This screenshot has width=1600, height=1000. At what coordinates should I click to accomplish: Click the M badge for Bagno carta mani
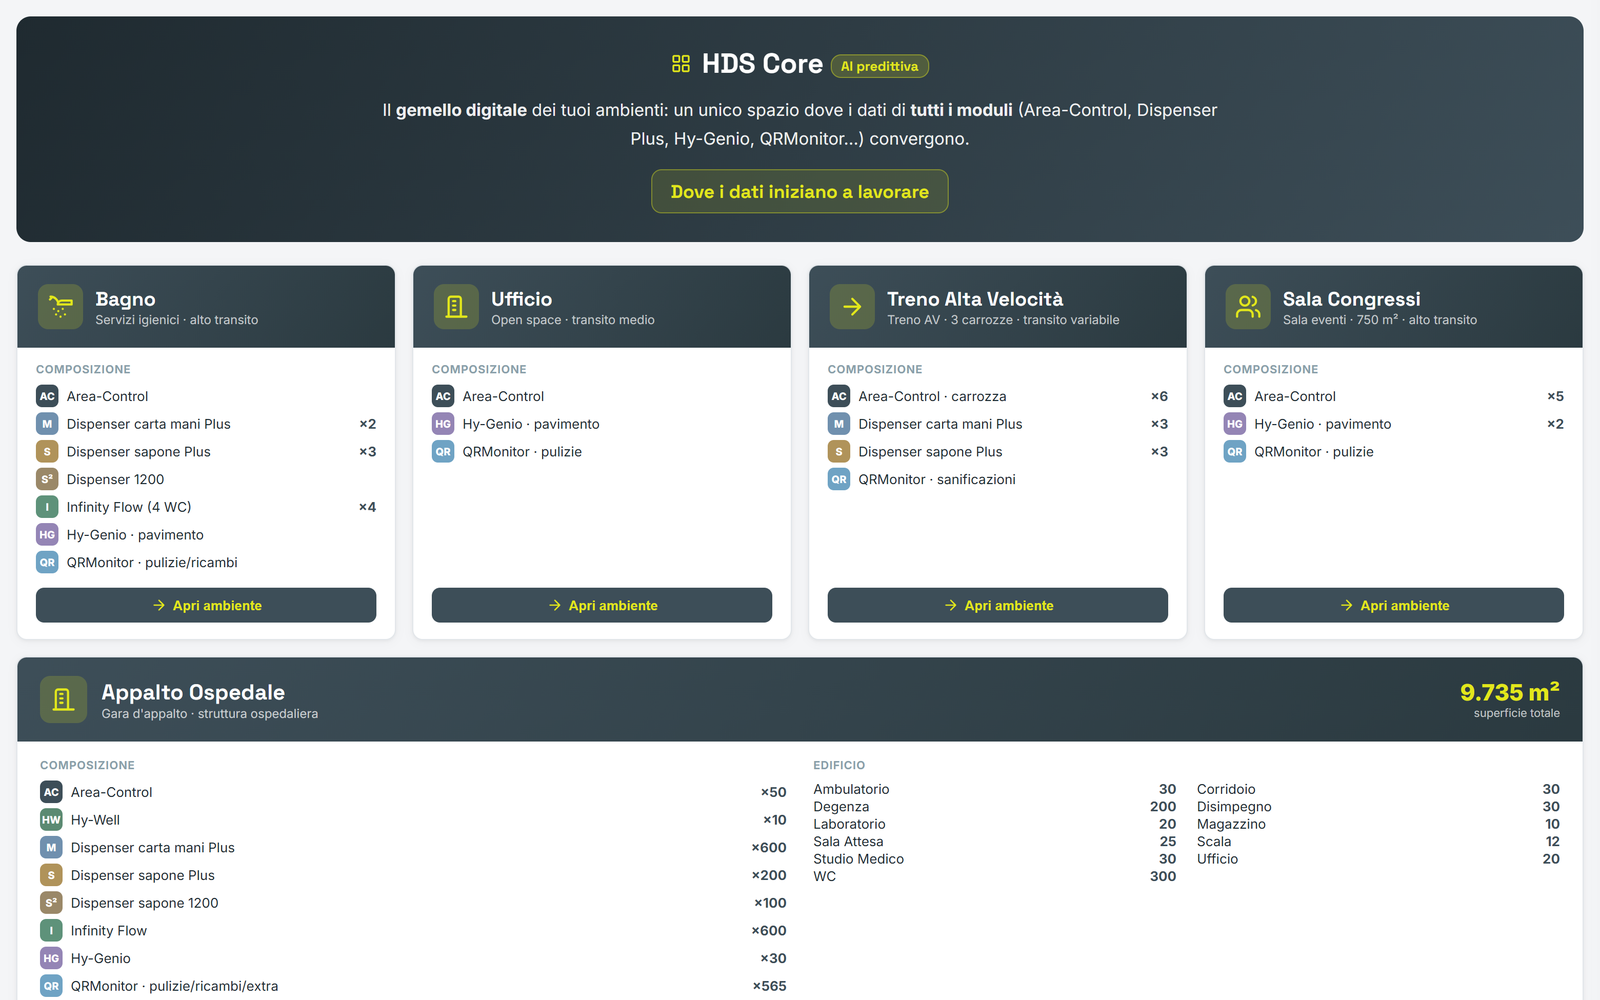tap(47, 424)
